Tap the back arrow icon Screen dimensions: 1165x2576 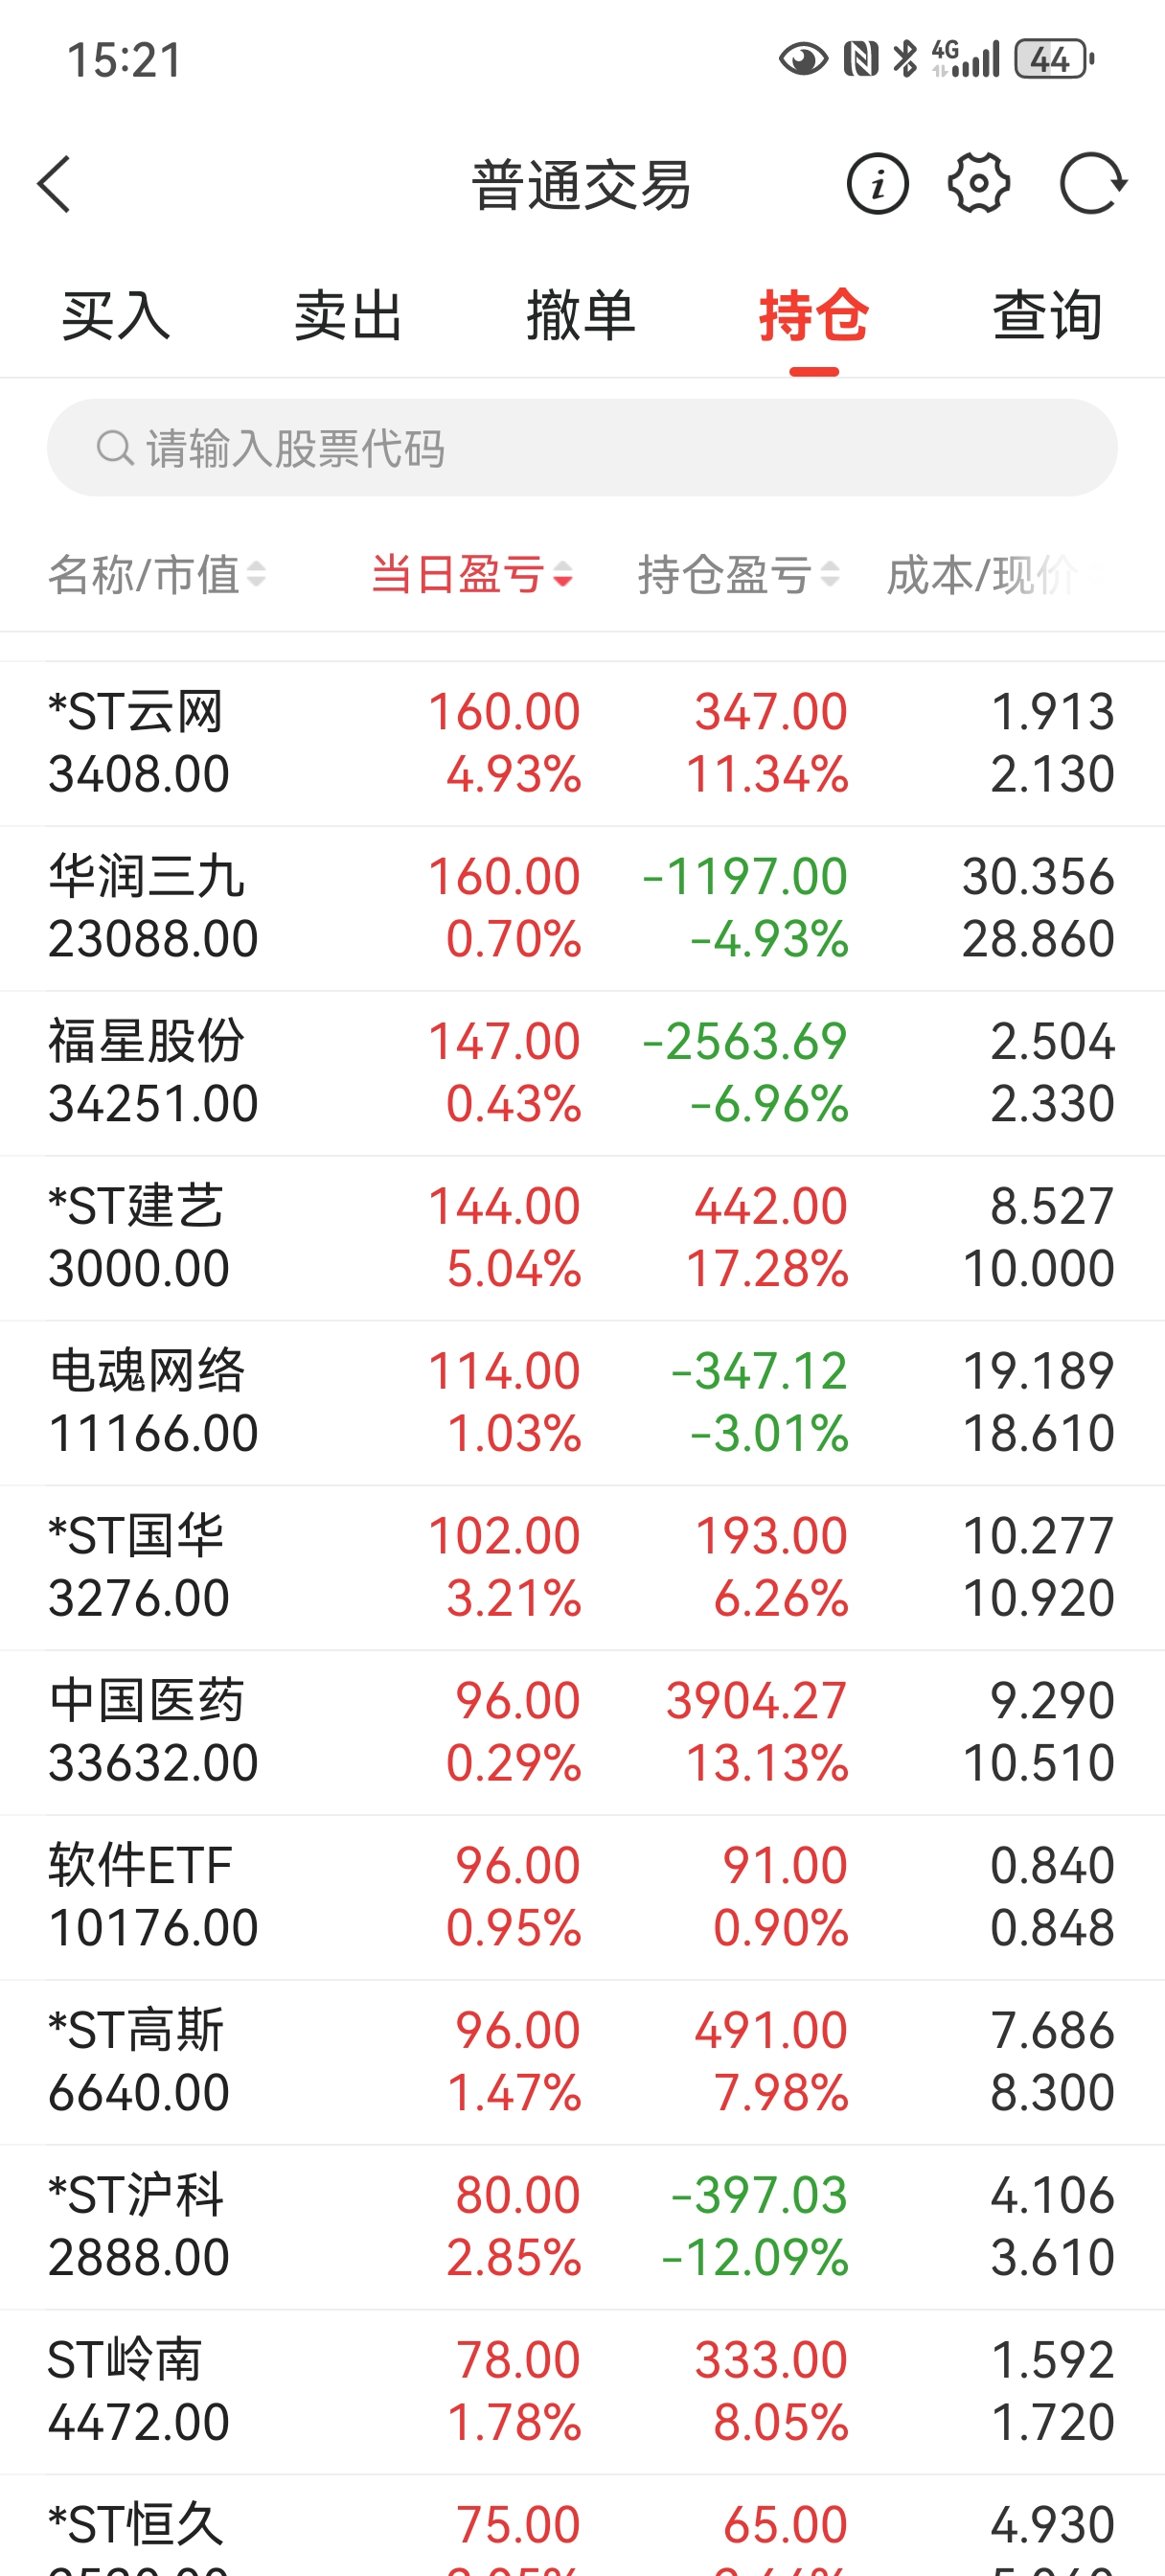point(55,184)
